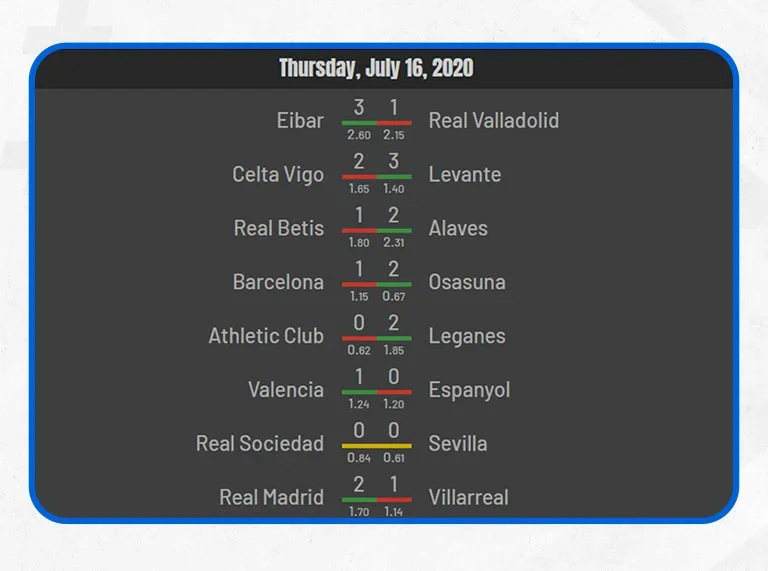Click Eibar's 2.60 expected goals value
The height and width of the screenshot is (571, 768).
point(359,135)
